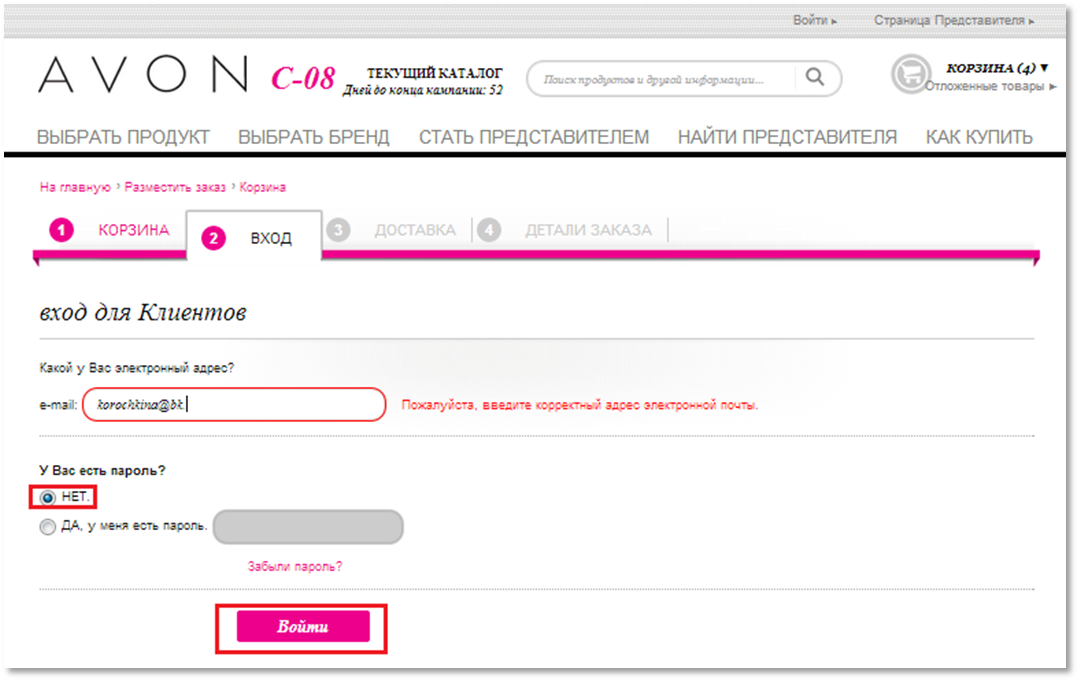
Task: Open the shopping cart icon
Action: point(911,74)
